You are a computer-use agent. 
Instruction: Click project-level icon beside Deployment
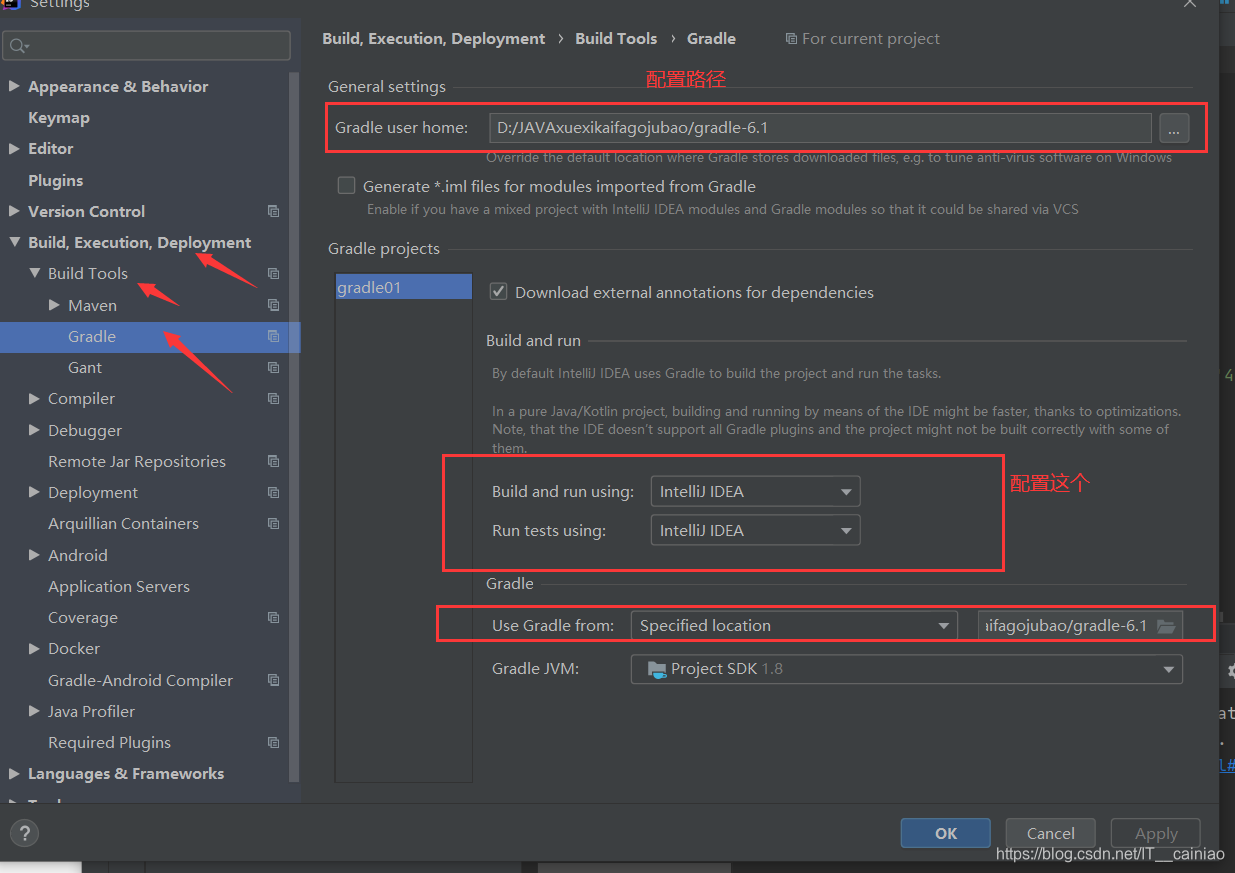click(273, 492)
